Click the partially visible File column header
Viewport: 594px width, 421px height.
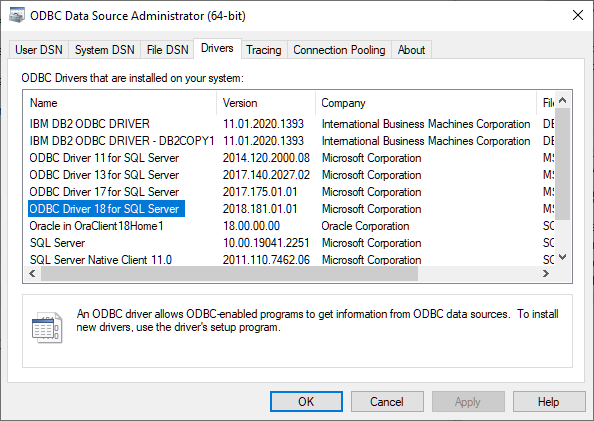[546, 103]
